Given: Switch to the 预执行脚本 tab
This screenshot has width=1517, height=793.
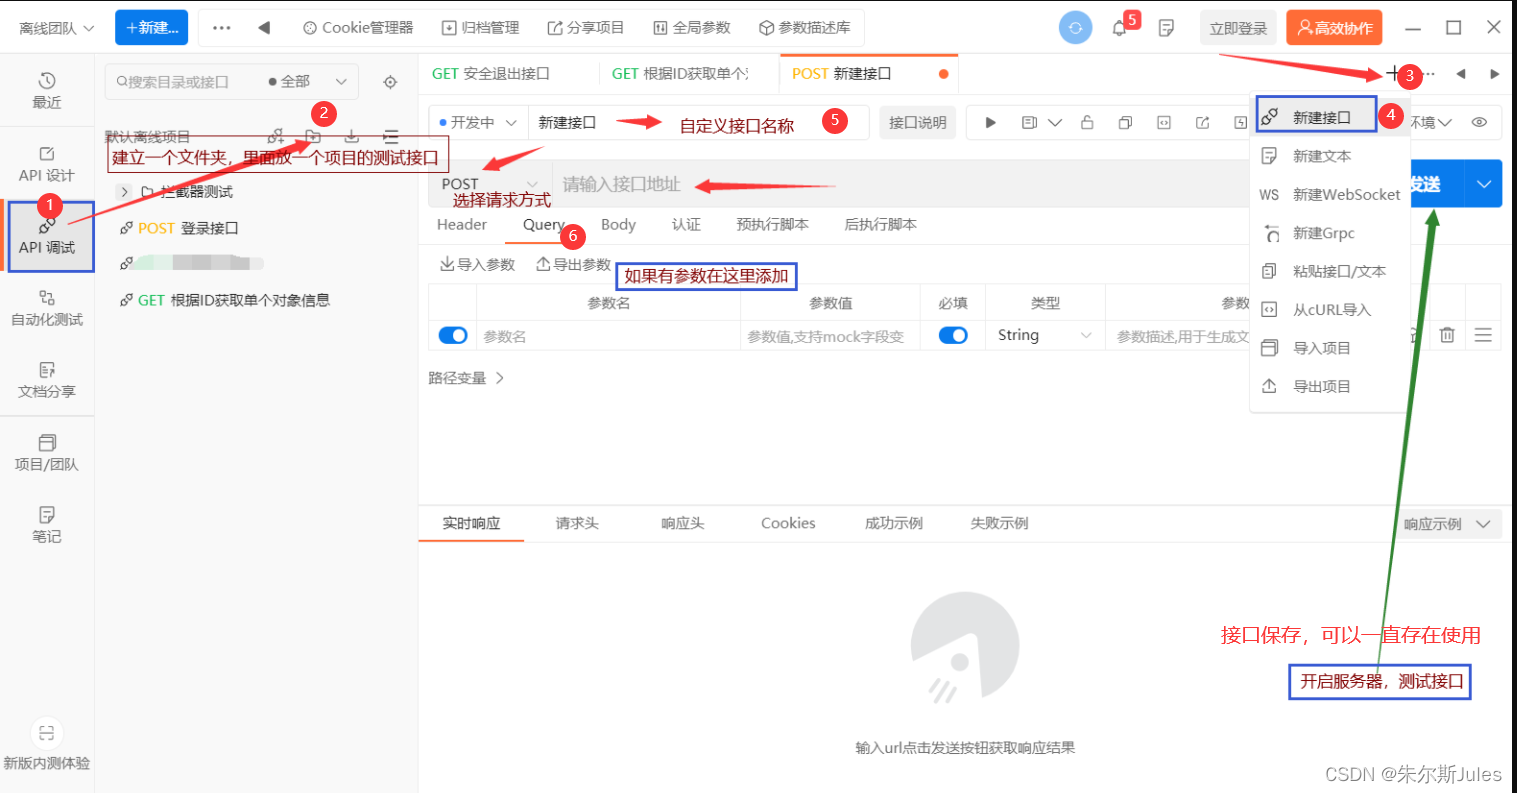Looking at the screenshot, I should coord(772,225).
